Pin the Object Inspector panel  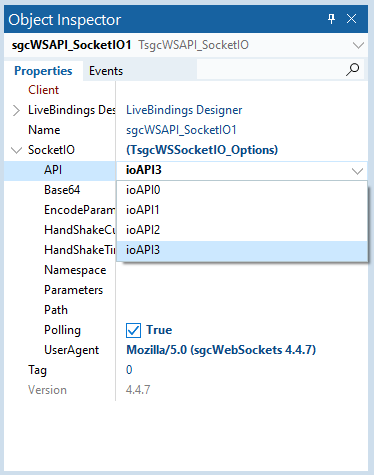[331, 19]
